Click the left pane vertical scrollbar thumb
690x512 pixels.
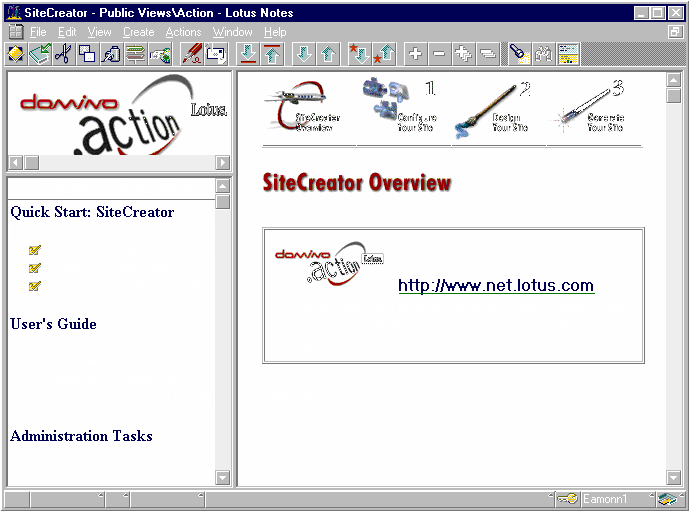223,202
